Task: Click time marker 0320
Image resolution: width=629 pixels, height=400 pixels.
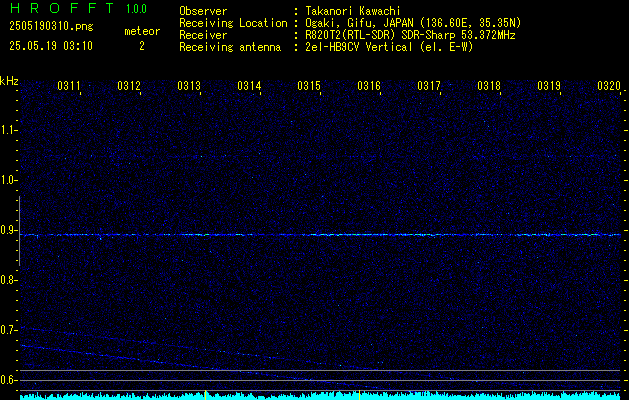Action: pyautogui.click(x=609, y=86)
